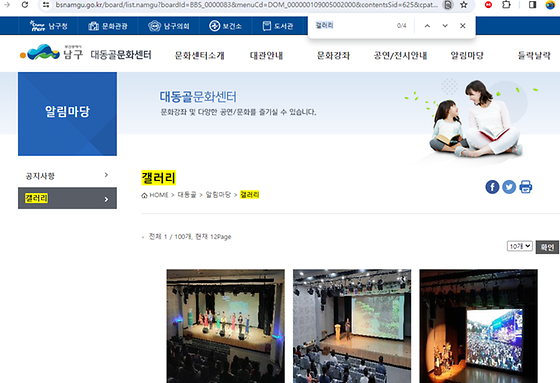Open the 도서관 top bar link
Image resolution: width=560 pixels, height=383 pixels.
278,26
